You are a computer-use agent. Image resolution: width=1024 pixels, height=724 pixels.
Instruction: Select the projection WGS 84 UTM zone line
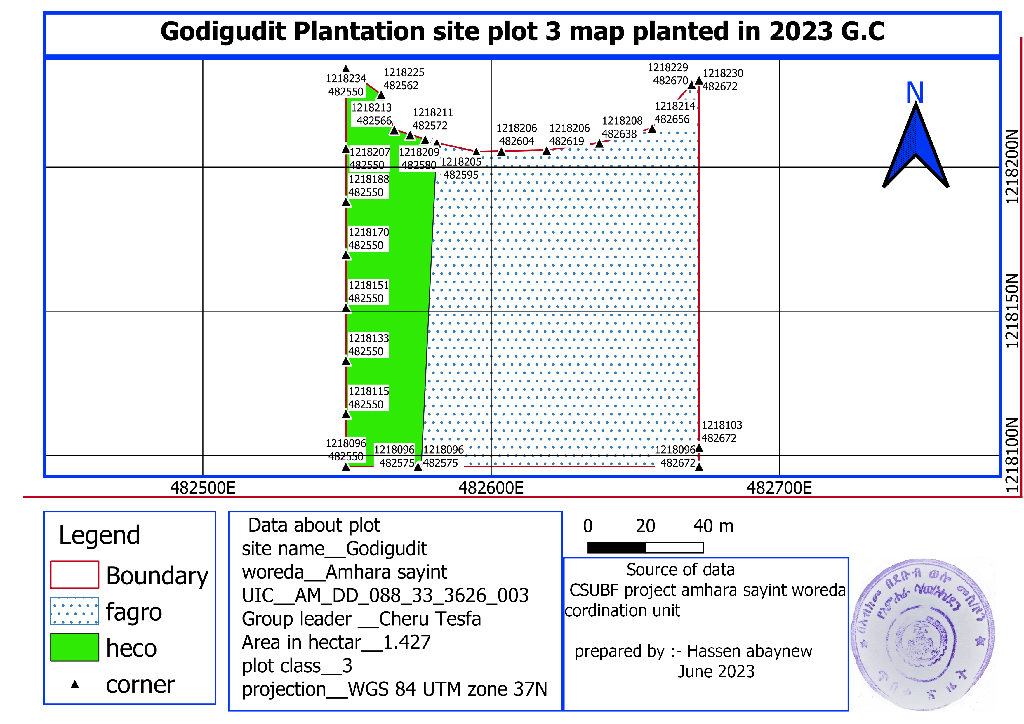tap(393, 689)
